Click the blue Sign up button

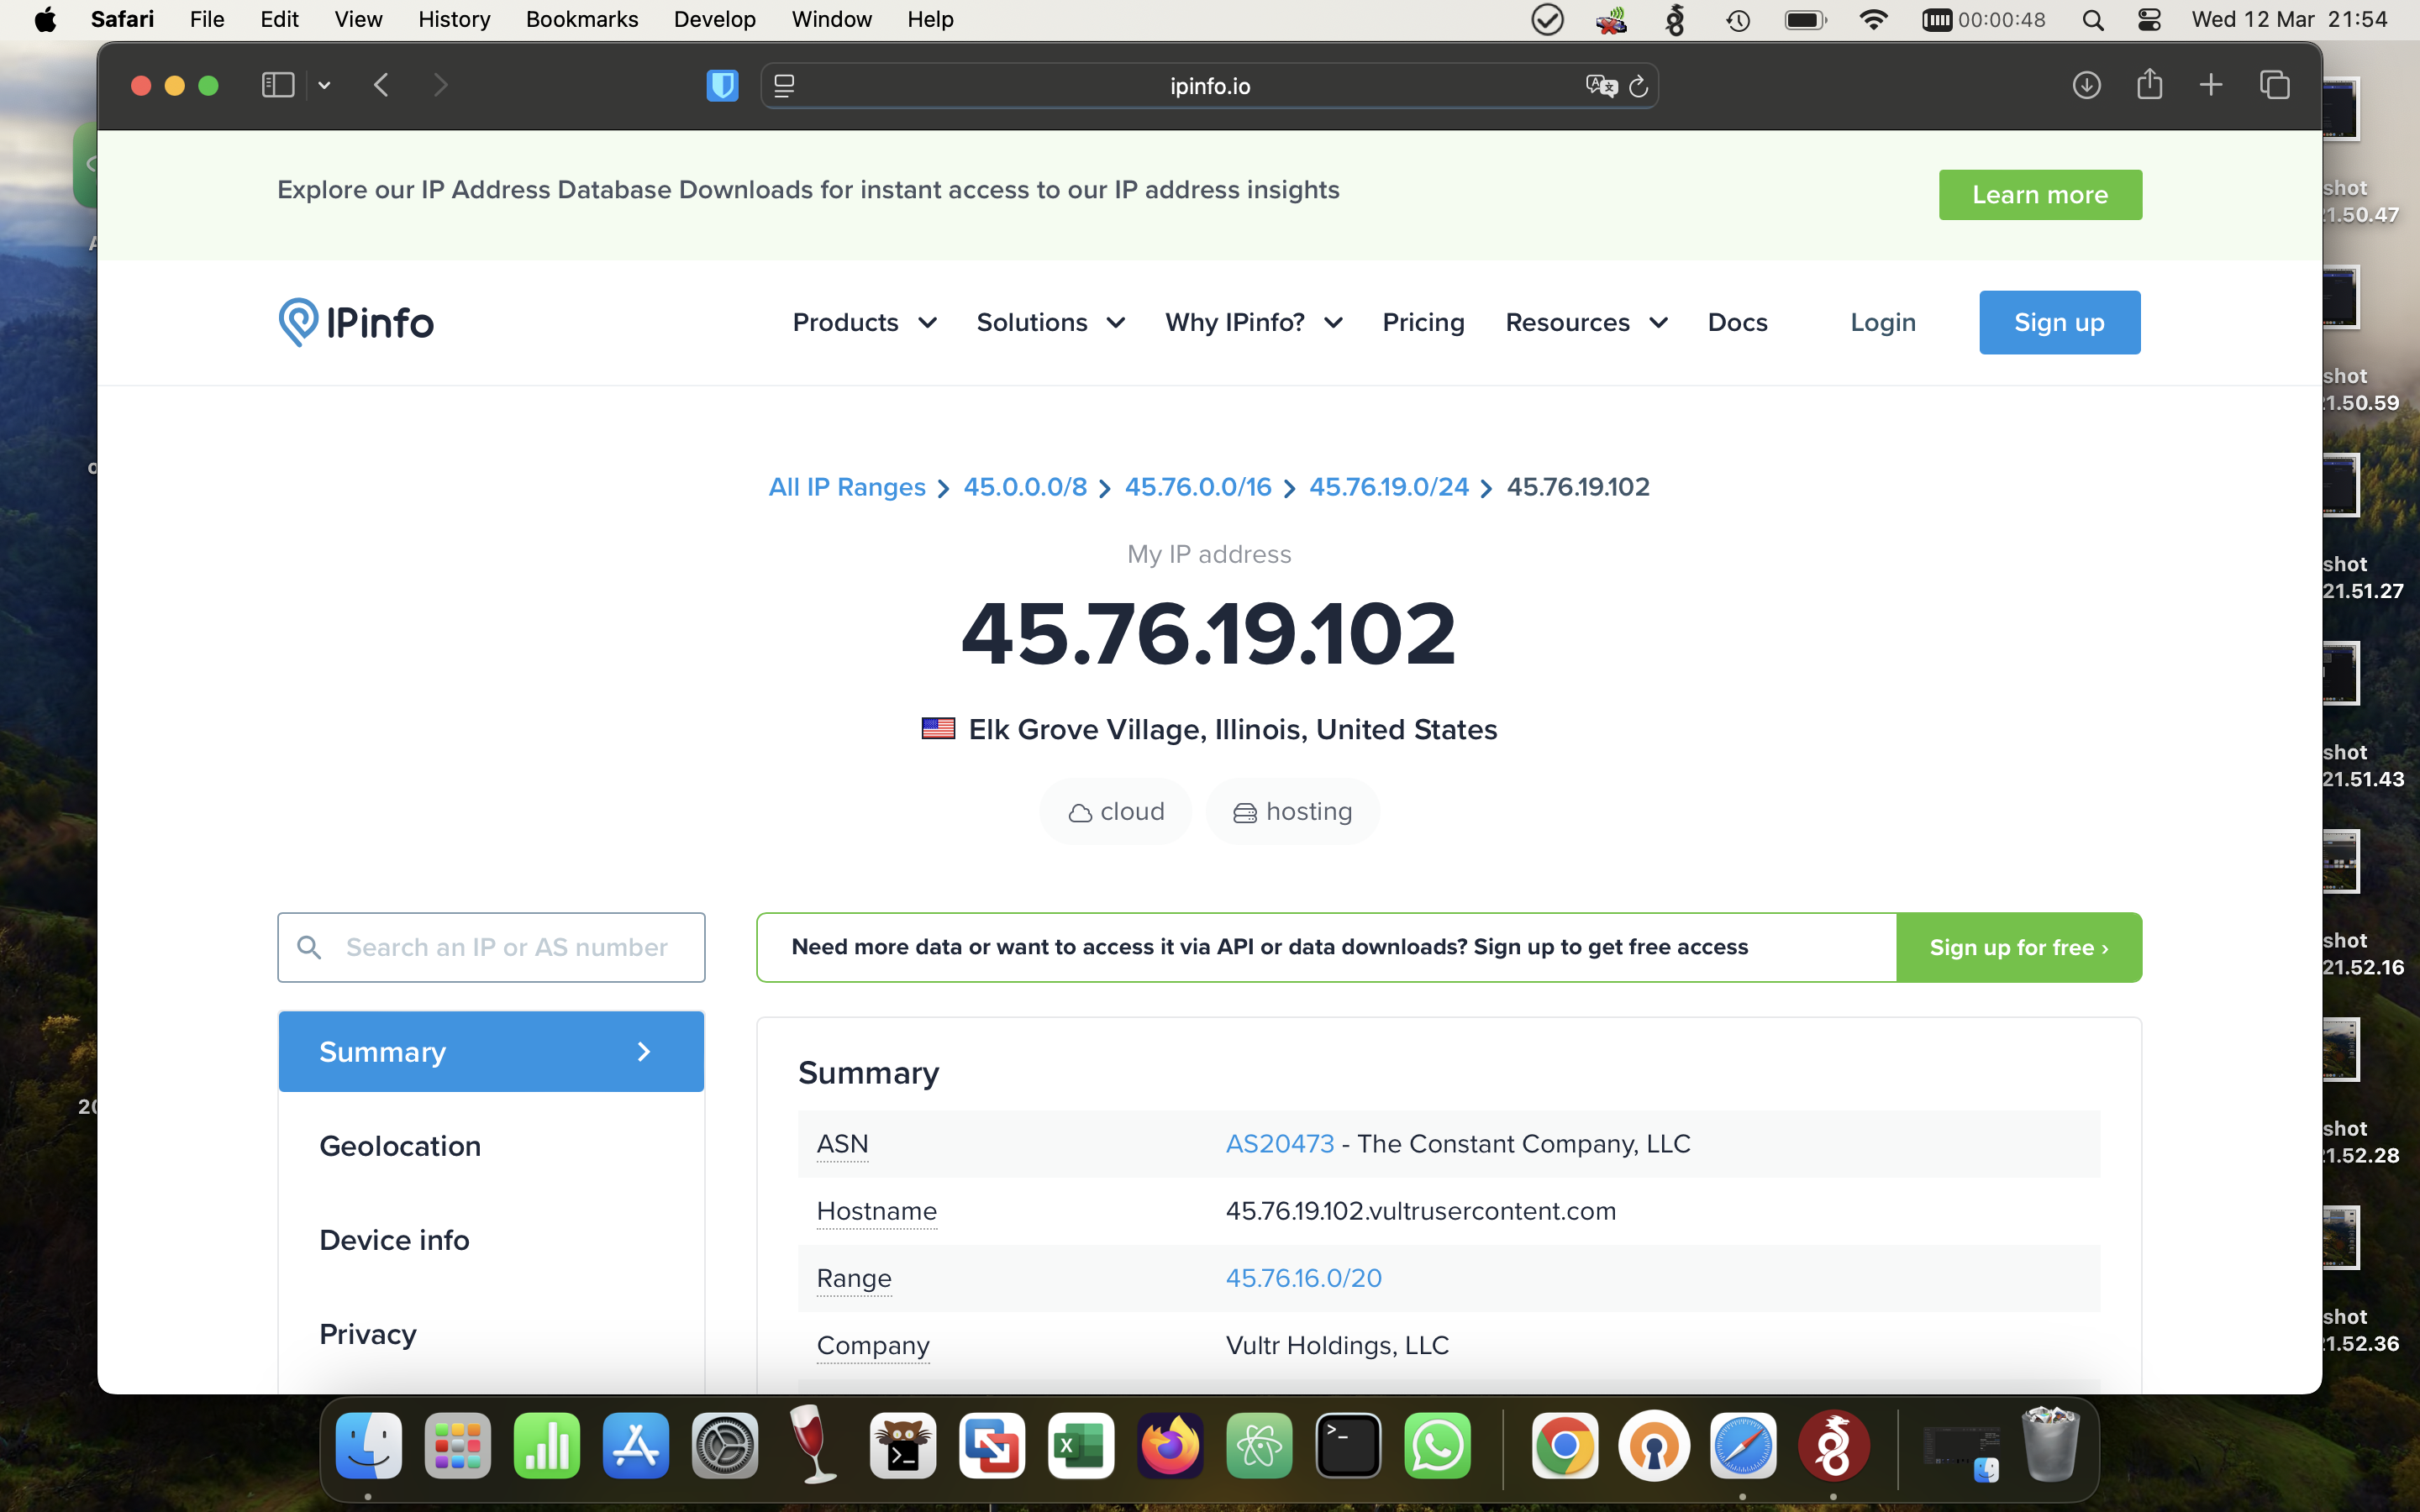[x=2059, y=322]
